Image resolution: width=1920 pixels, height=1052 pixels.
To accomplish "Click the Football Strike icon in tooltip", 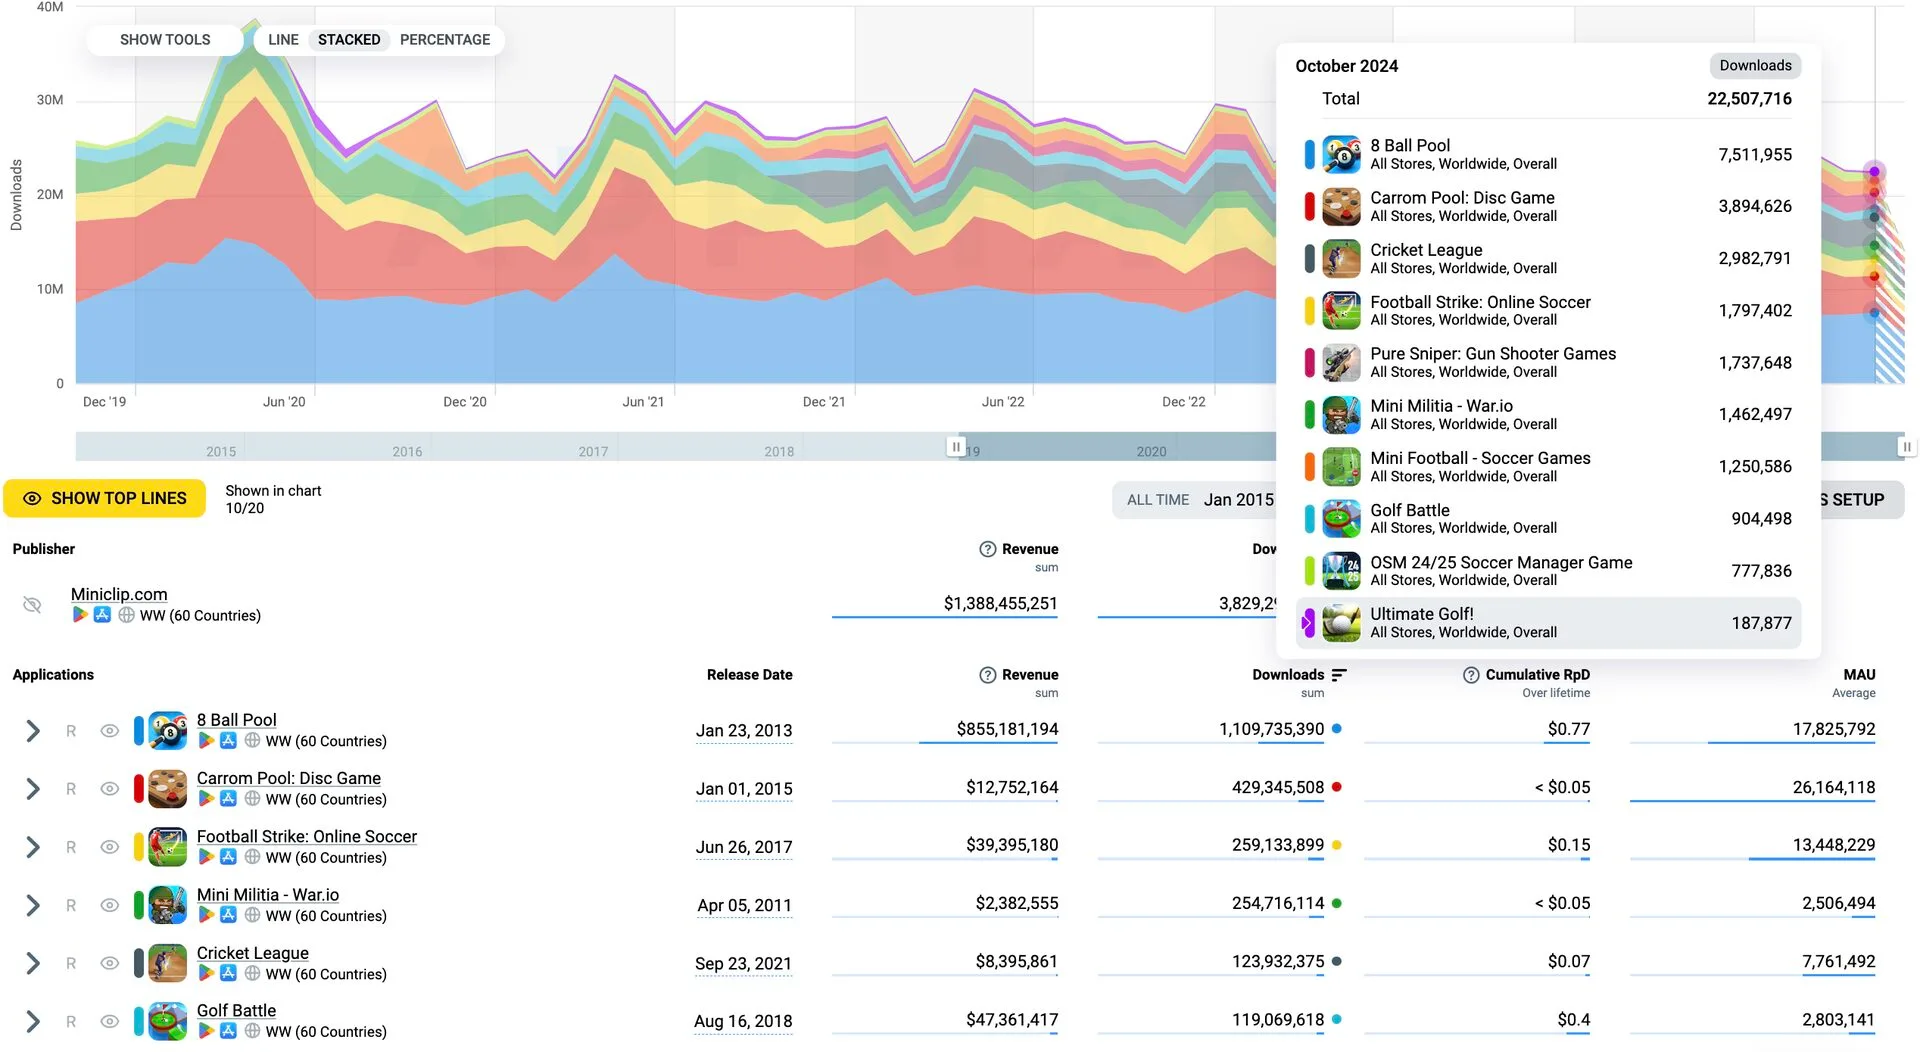I will coord(1341,311).
